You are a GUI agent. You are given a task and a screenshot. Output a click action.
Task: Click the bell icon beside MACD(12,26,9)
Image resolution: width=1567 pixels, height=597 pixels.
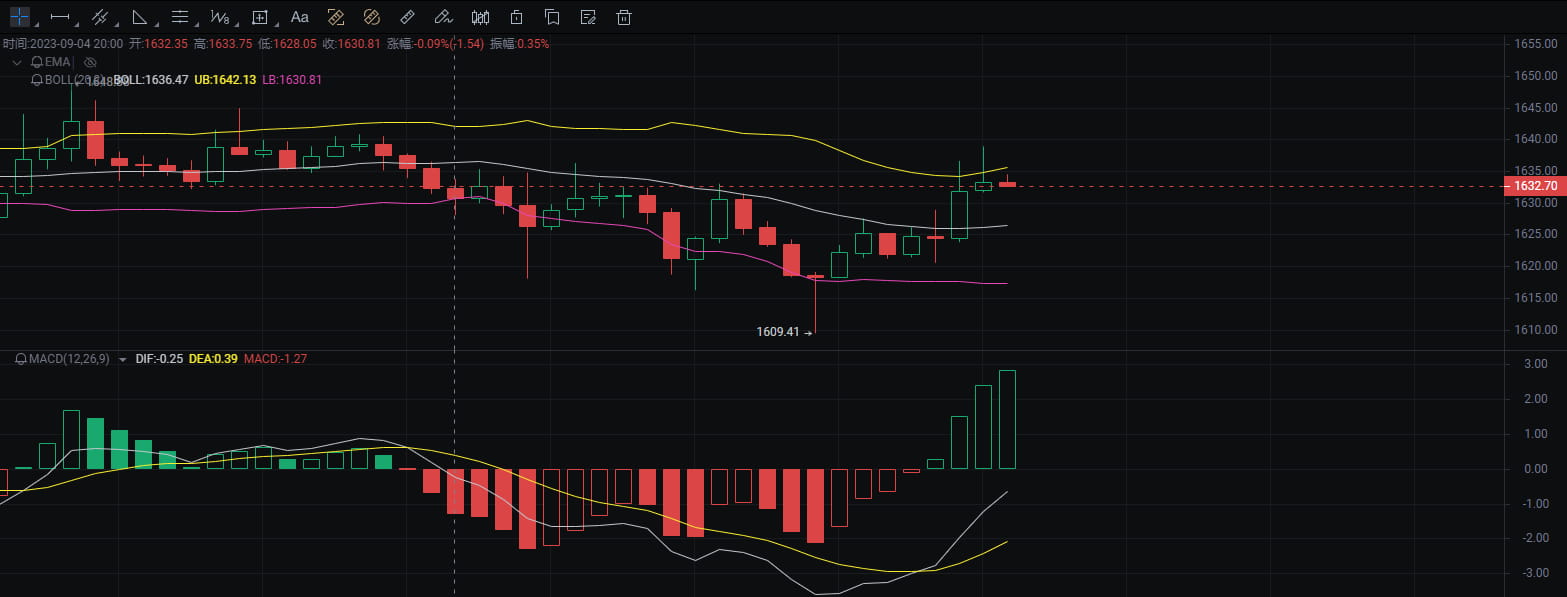click(21, 358)
